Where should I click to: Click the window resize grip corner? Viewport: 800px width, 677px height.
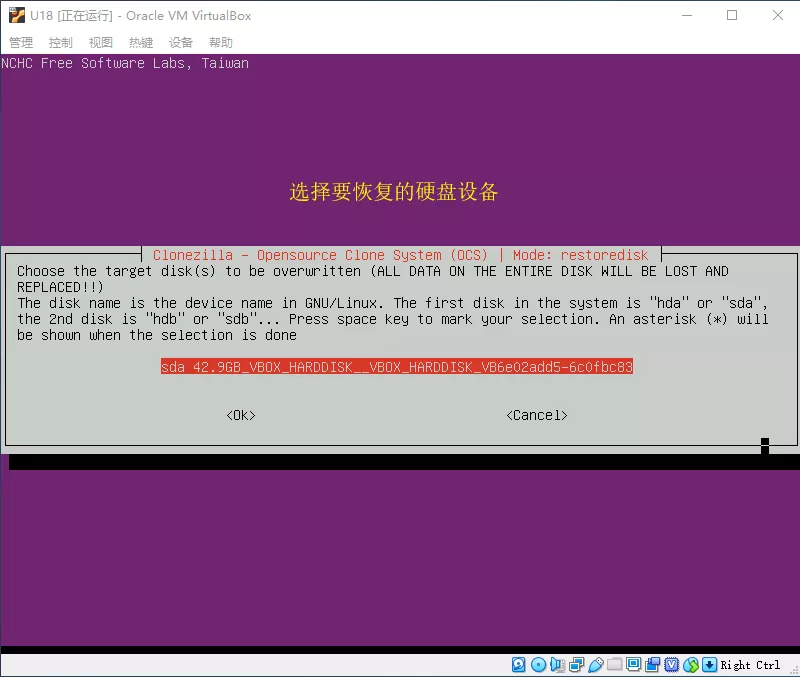[794, 671]
